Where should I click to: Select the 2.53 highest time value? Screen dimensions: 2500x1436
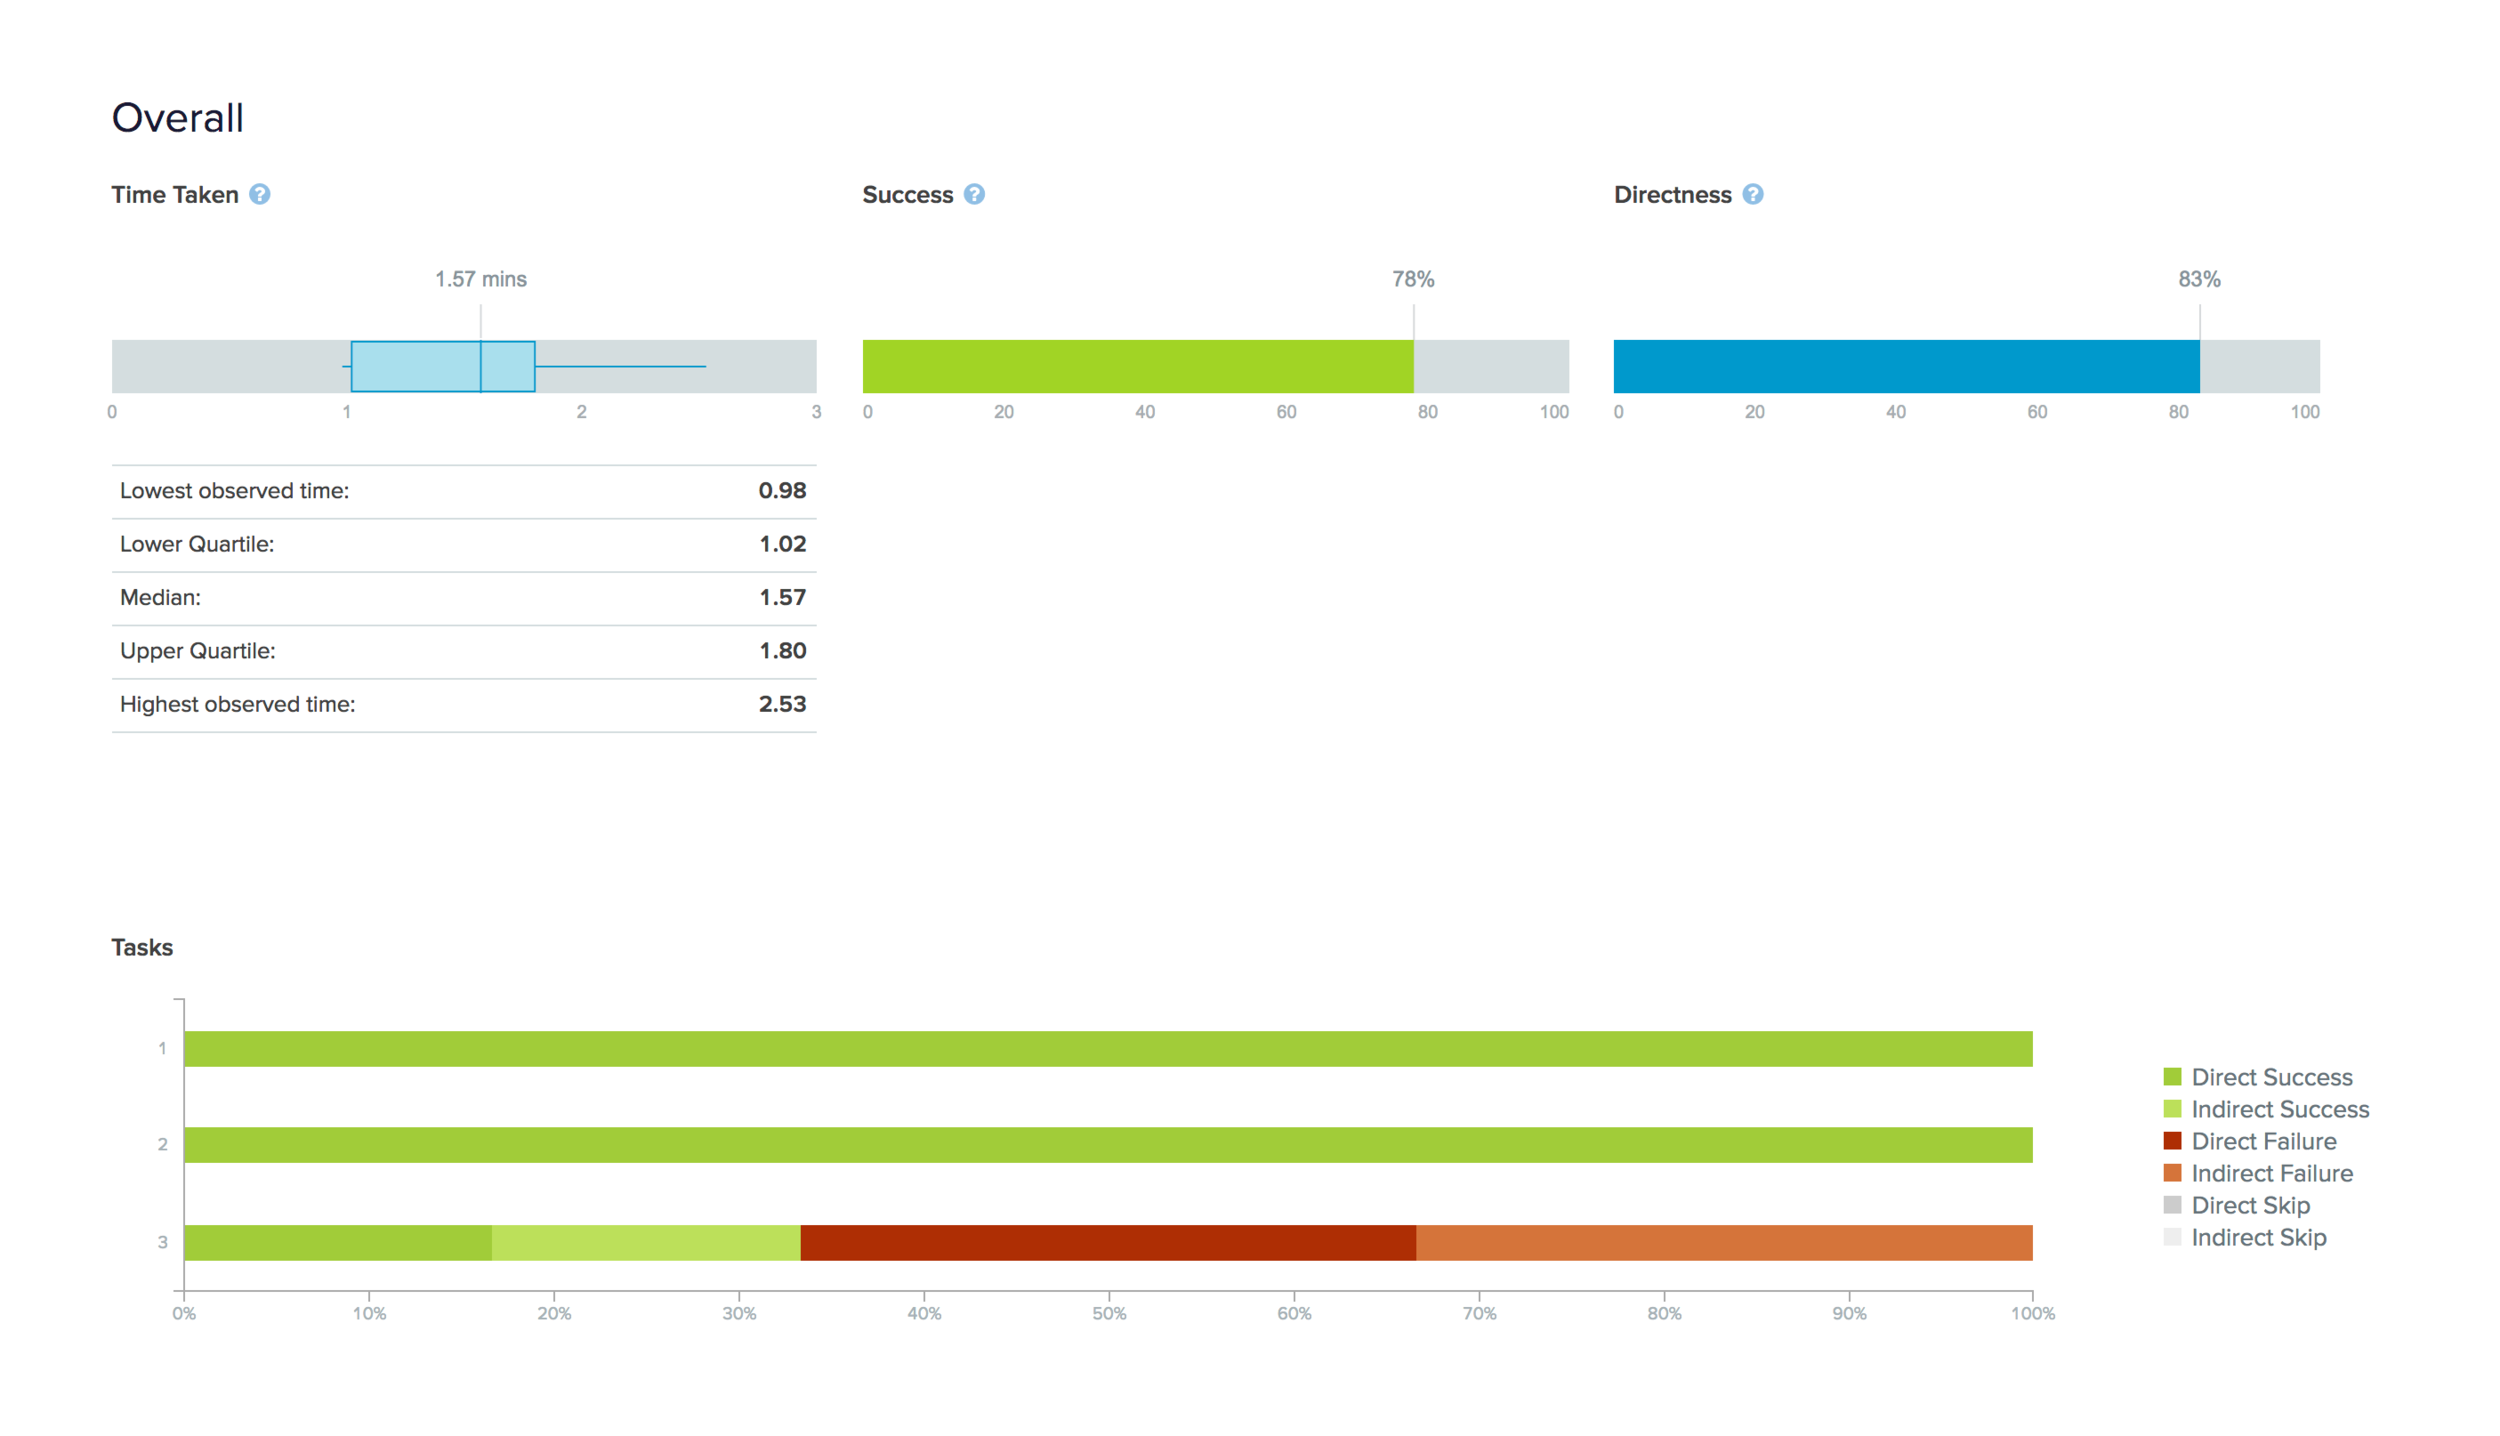pyautogui.click(x=782, y=704)
